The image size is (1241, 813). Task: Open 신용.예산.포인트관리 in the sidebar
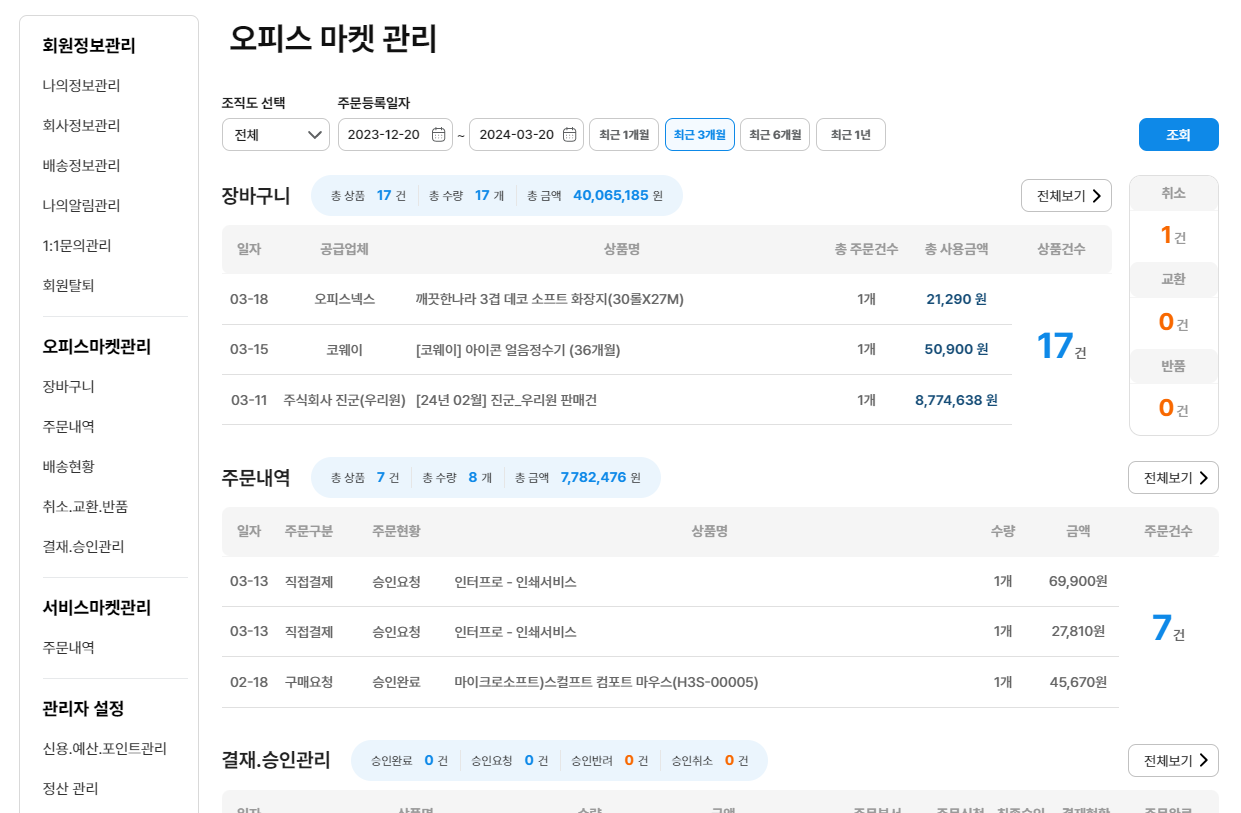click(x=104, y=748)
